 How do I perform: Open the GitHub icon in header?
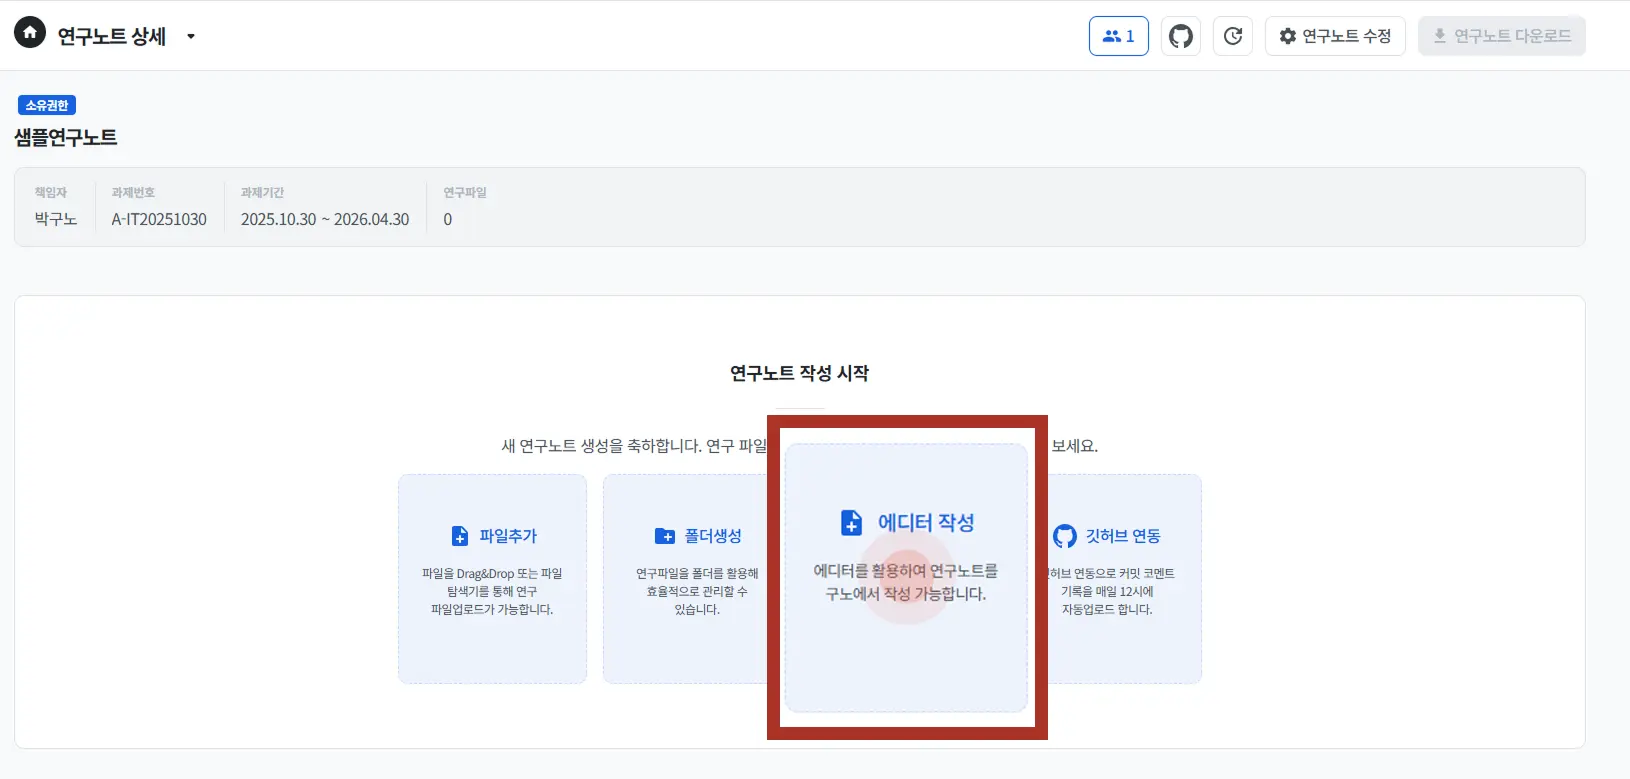pos(1181,36)
